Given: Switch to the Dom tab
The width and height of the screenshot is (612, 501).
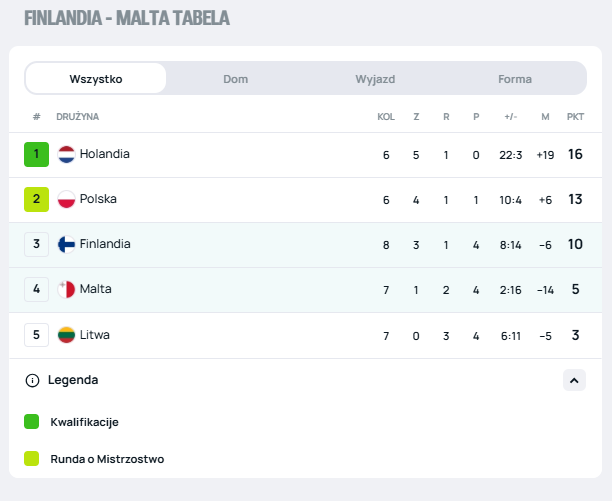Looking at the screenshot, I should (x=236, y=79).
